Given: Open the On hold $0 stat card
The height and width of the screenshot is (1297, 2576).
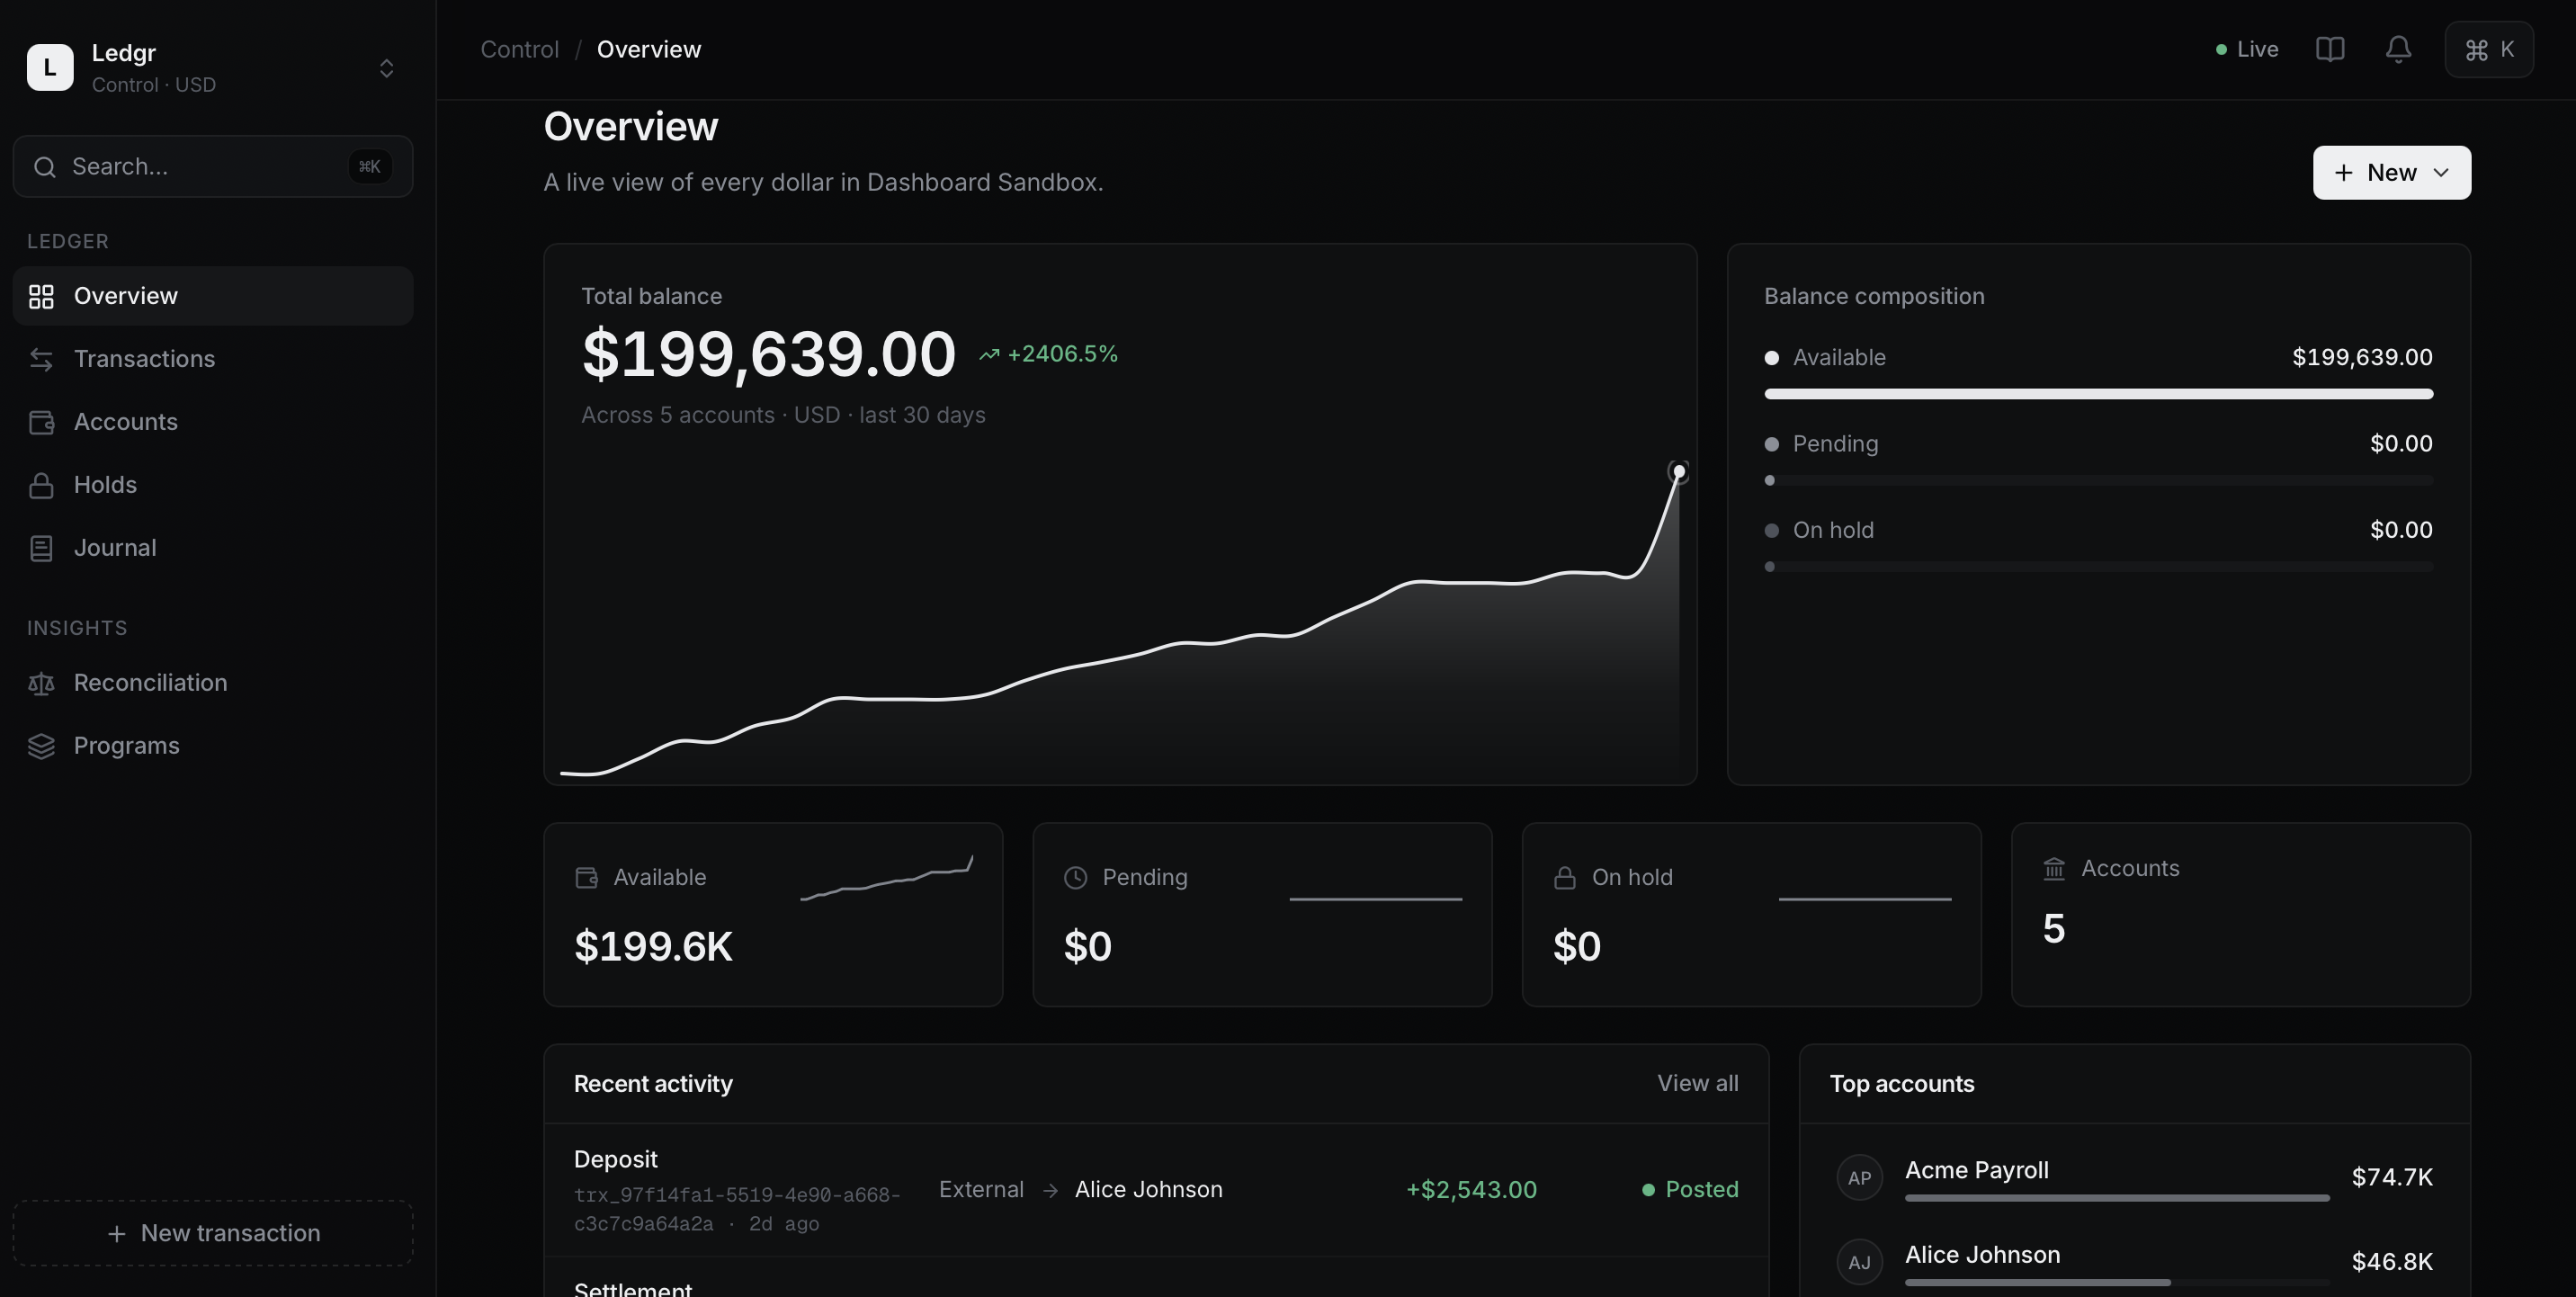Looking at the screenshot, I should tap(1751, 915).
